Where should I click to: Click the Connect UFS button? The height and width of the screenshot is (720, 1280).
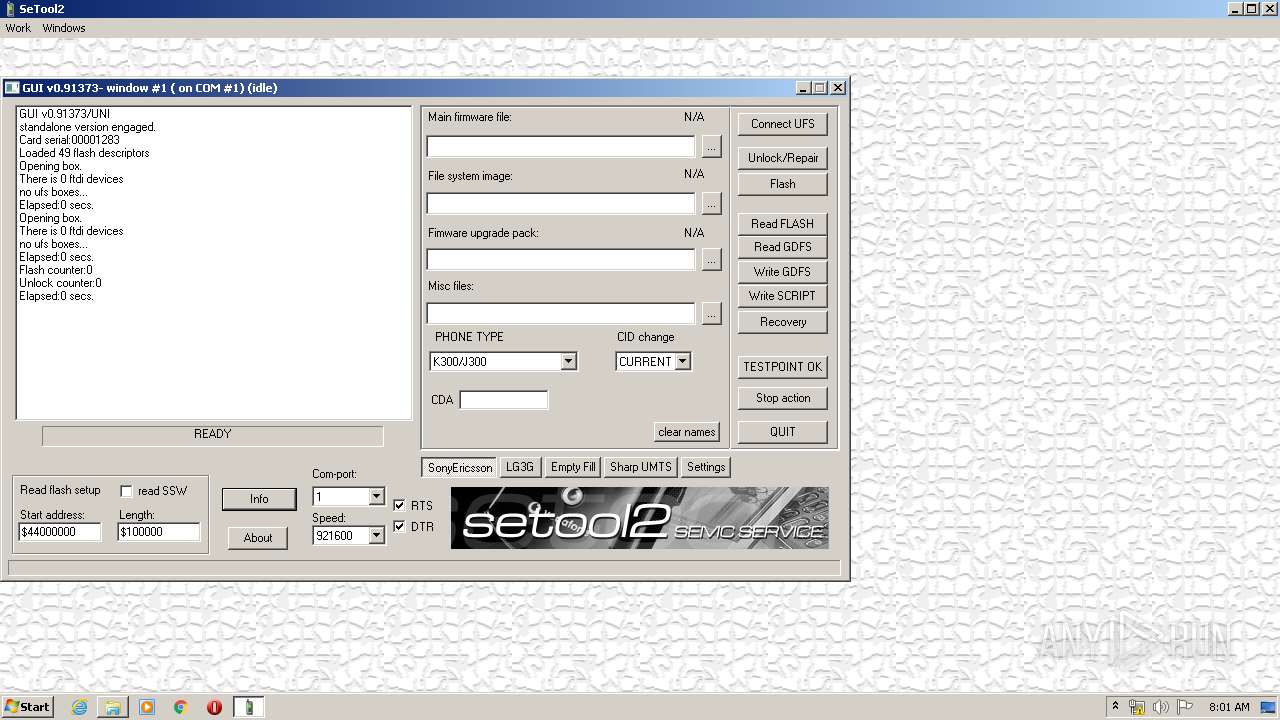tap(783, 124)
